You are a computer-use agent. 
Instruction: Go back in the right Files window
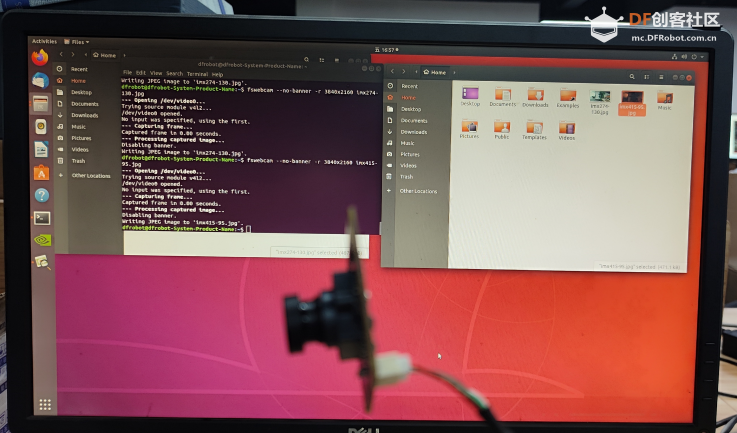392,71
